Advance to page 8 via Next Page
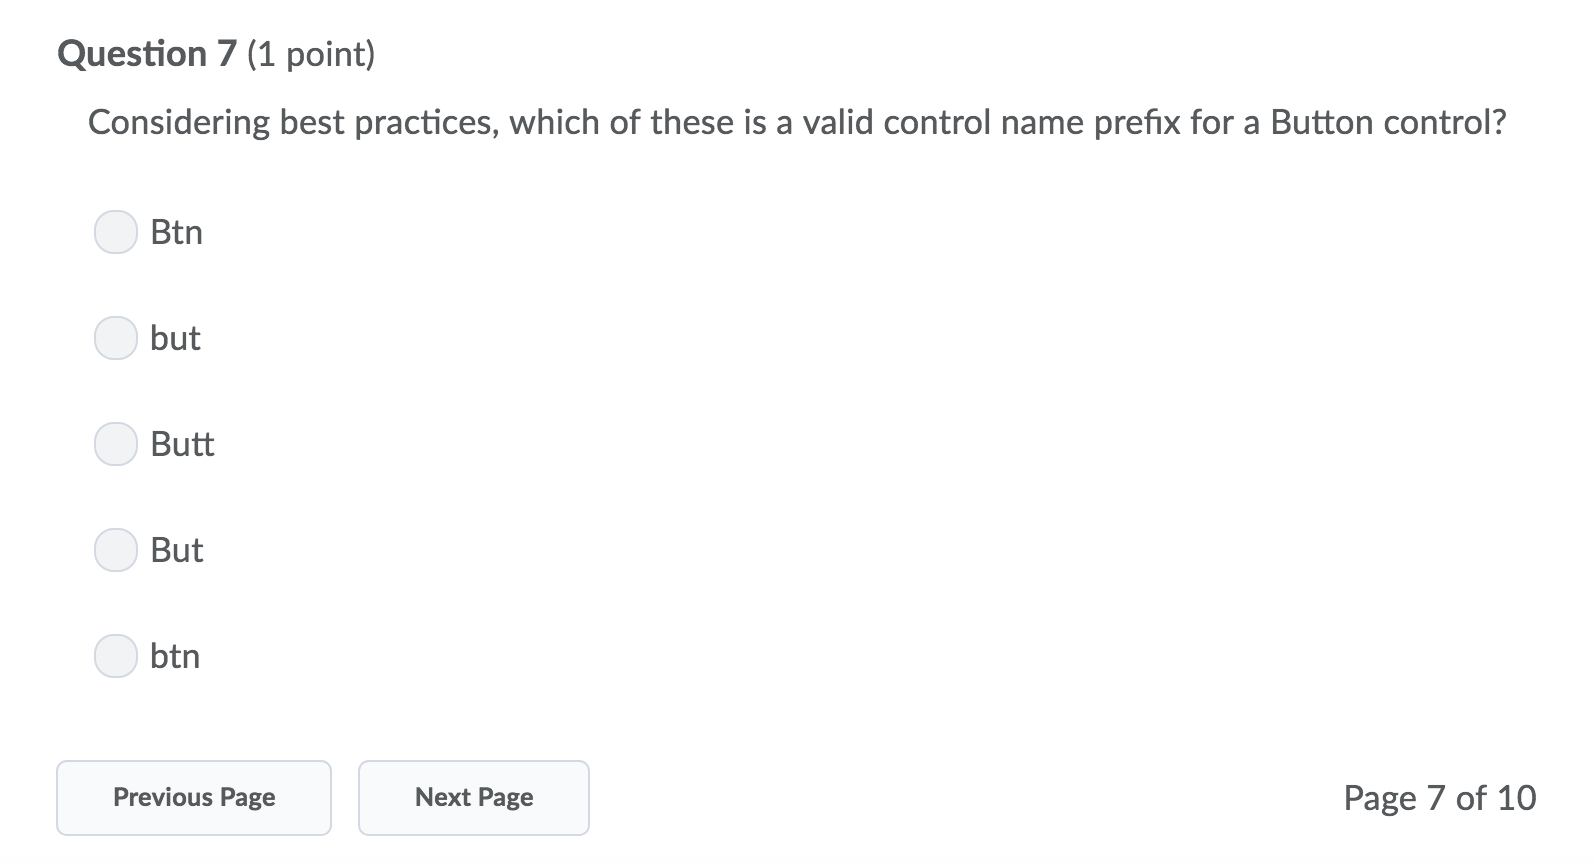The height and width of the screenshot is (864, 1594). click(x=473, y=797)
